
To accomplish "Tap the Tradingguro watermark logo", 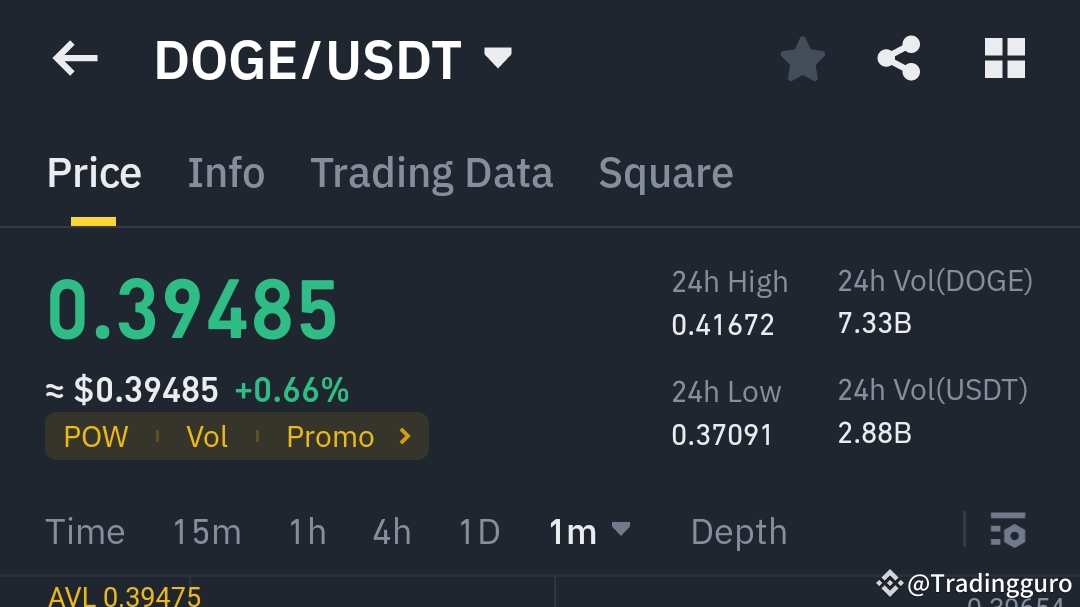I will point(888,580).
